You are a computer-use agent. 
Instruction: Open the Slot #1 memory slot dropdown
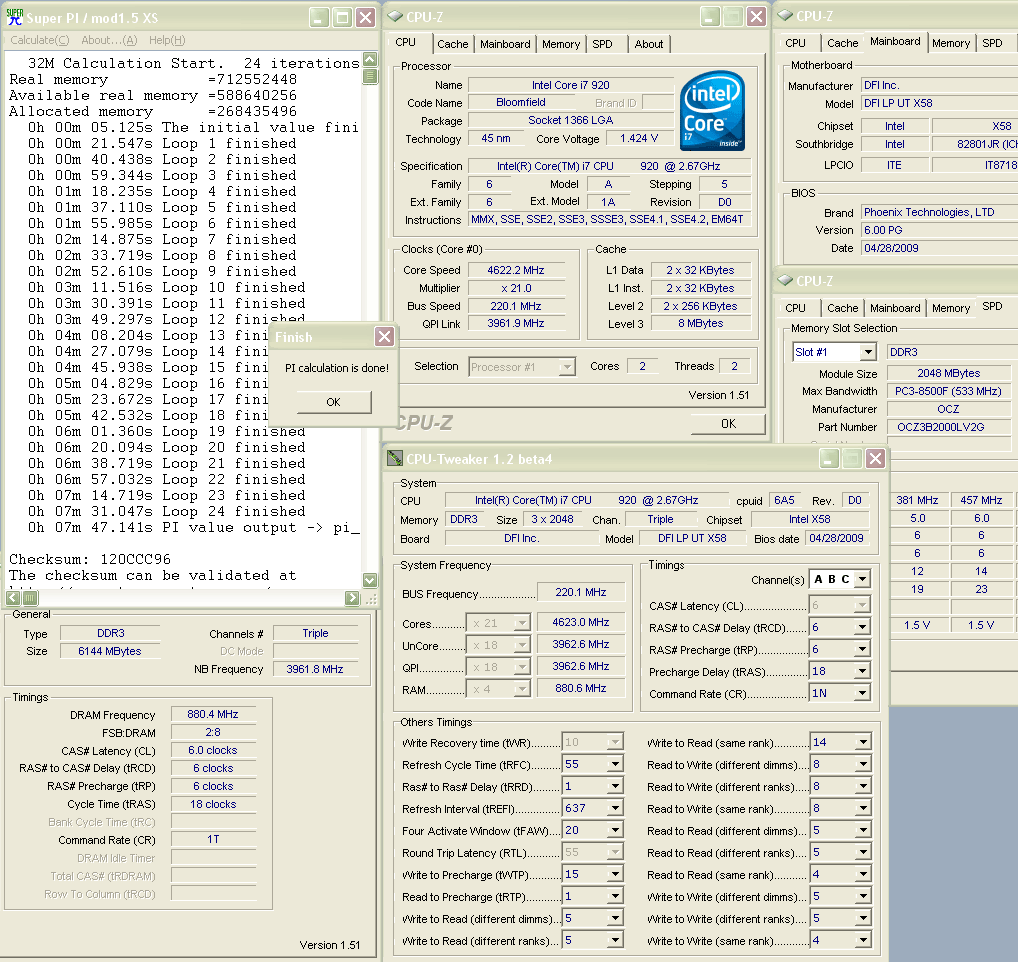[x=868, y=352]
